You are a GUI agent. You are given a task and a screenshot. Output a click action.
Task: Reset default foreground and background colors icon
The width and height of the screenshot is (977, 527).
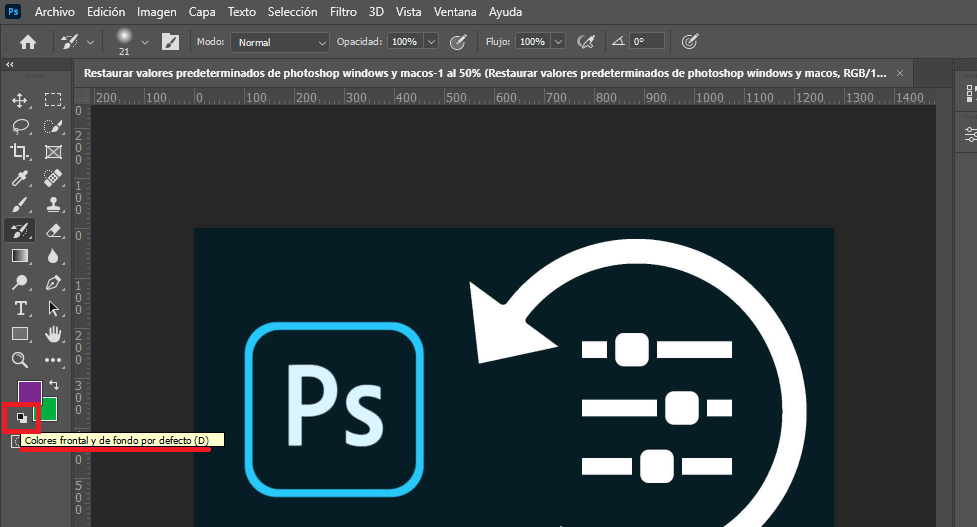(x=21, y=418)
